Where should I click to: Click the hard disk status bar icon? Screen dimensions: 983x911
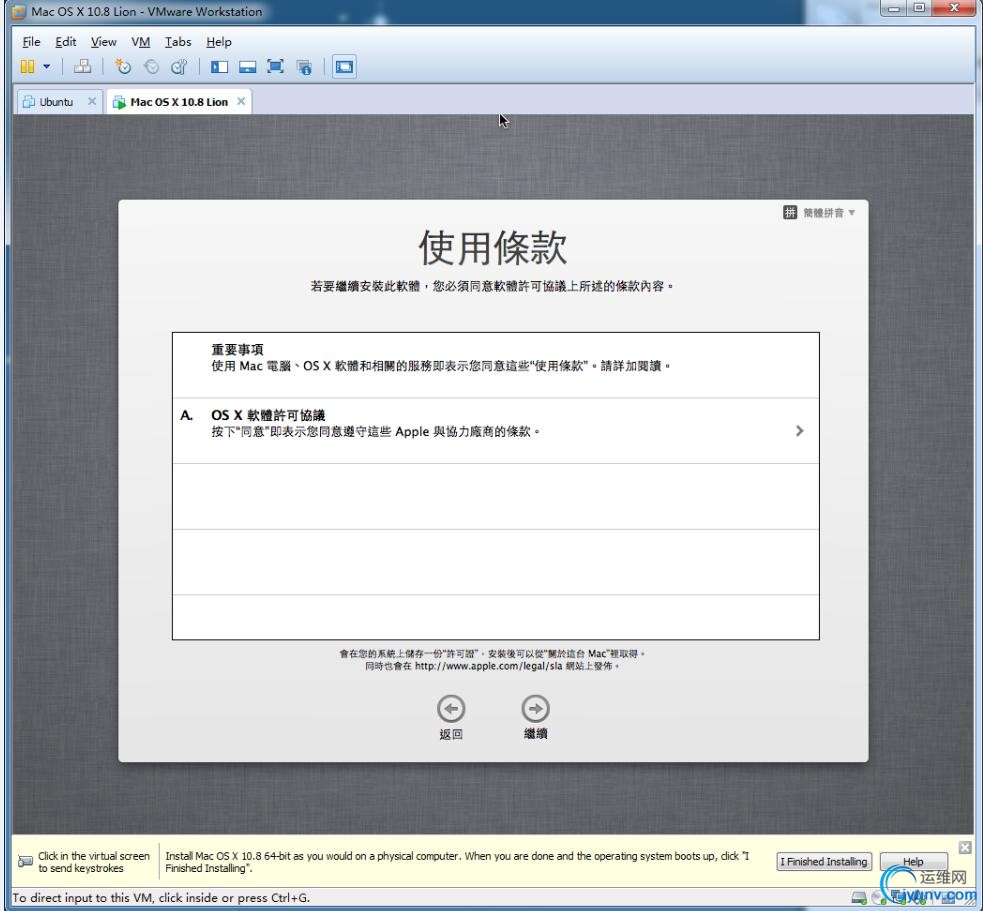pos(859,898)
